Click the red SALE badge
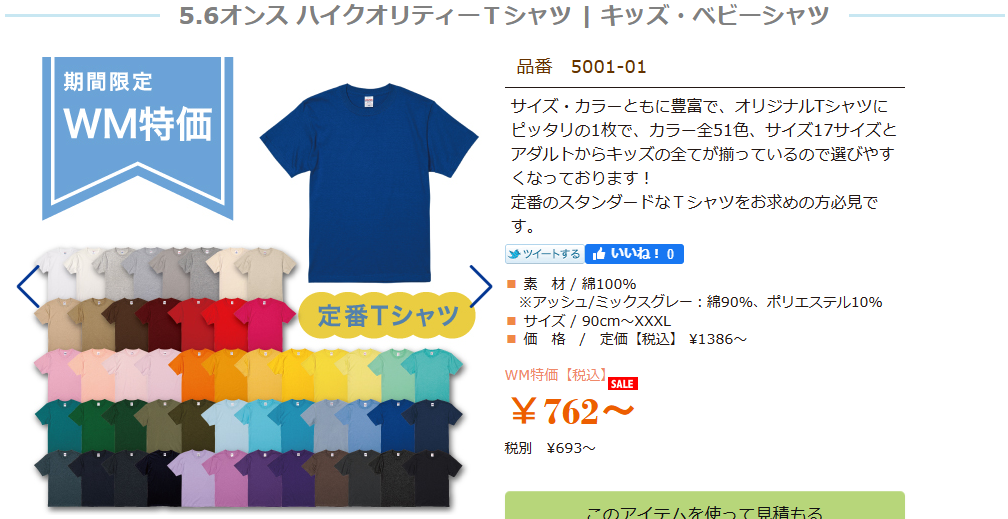1008x519 pixels. pyautogui.click(x=622, y=384)
